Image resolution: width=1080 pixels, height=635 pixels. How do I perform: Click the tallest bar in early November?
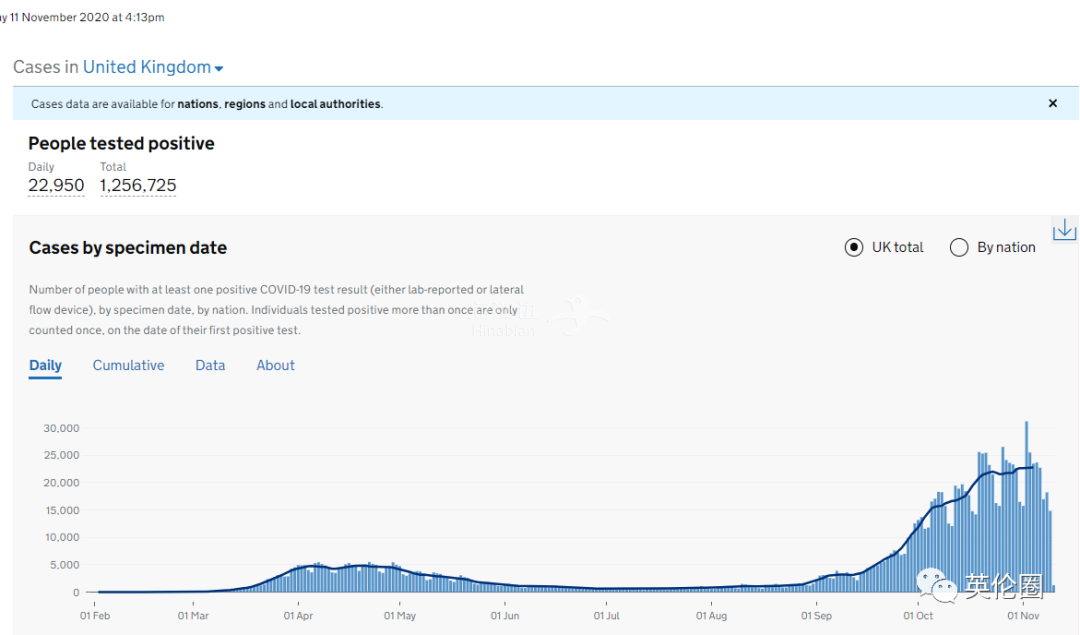[x=1026, y=507]
